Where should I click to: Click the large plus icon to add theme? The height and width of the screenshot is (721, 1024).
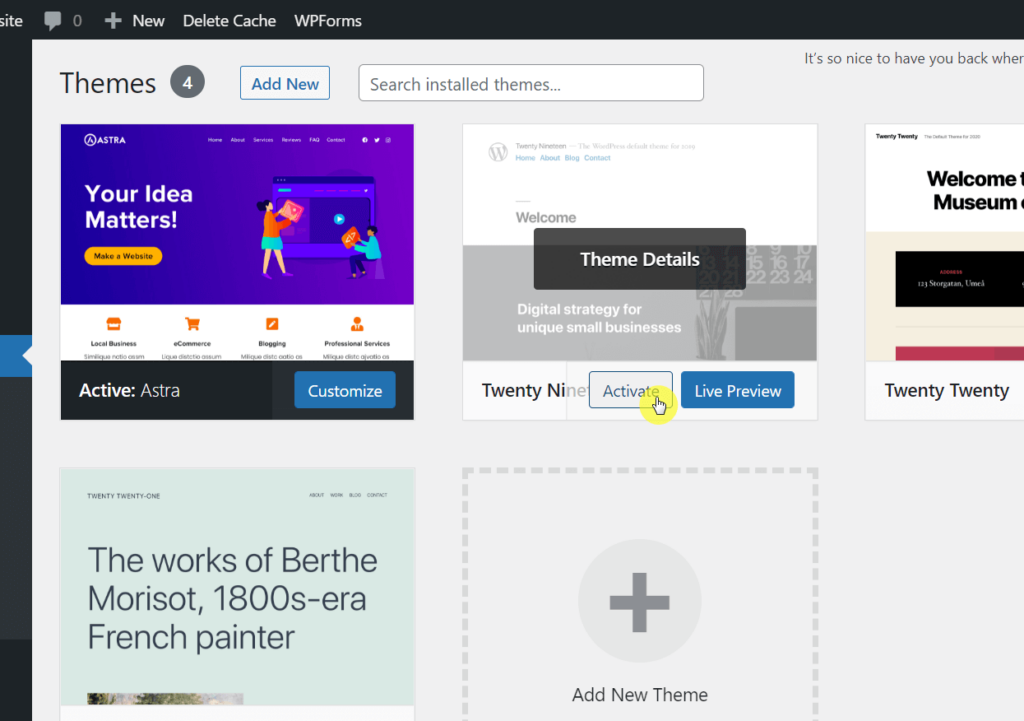tap(640, 601)
